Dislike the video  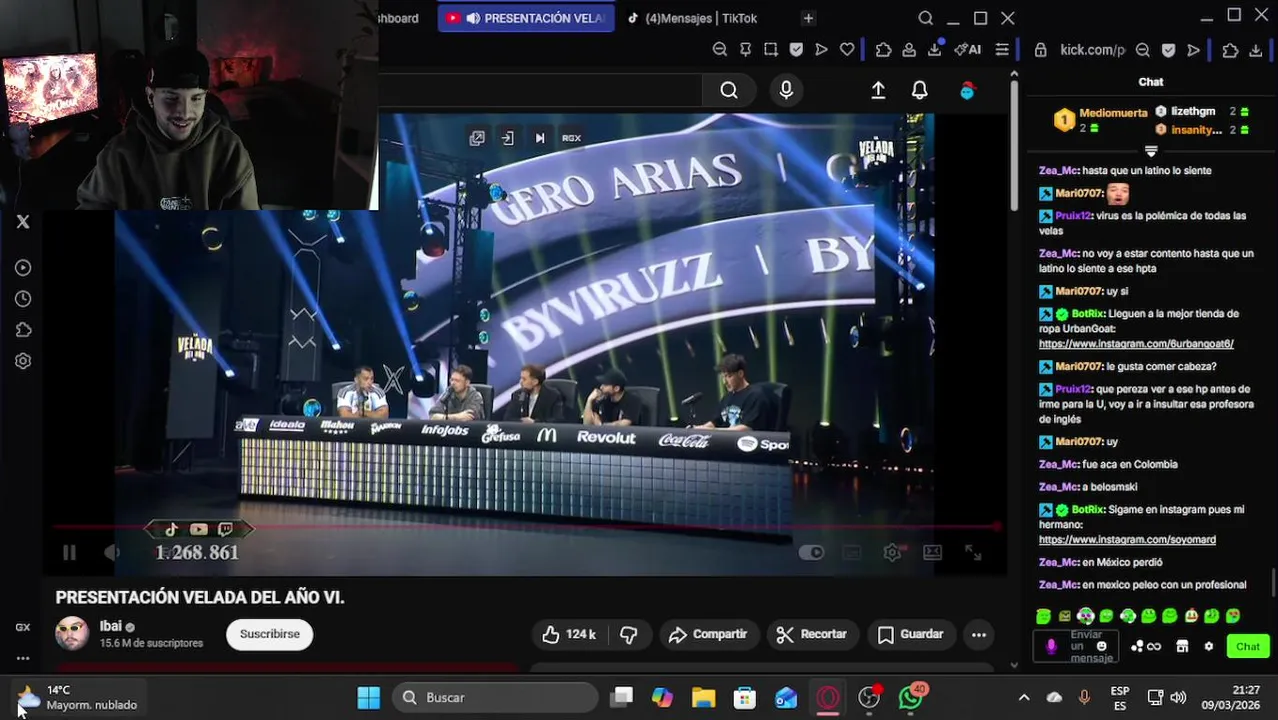click(x=629, y=634)
